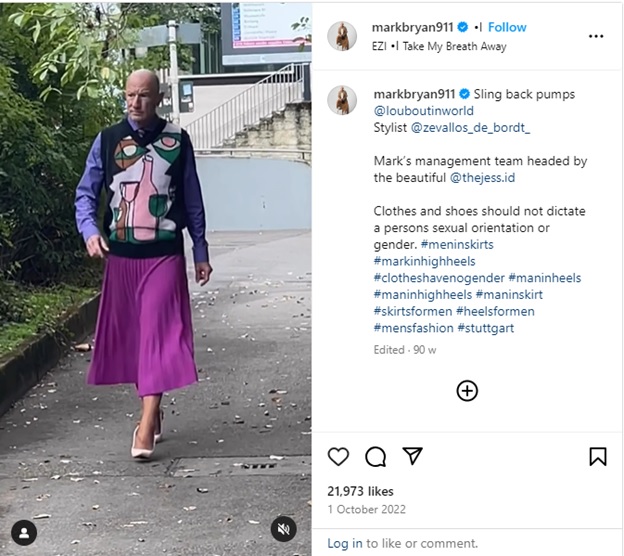Browse the #meninskirts hashtag
The width and height of the screenshot is (624, 556).
pos(457,244)
